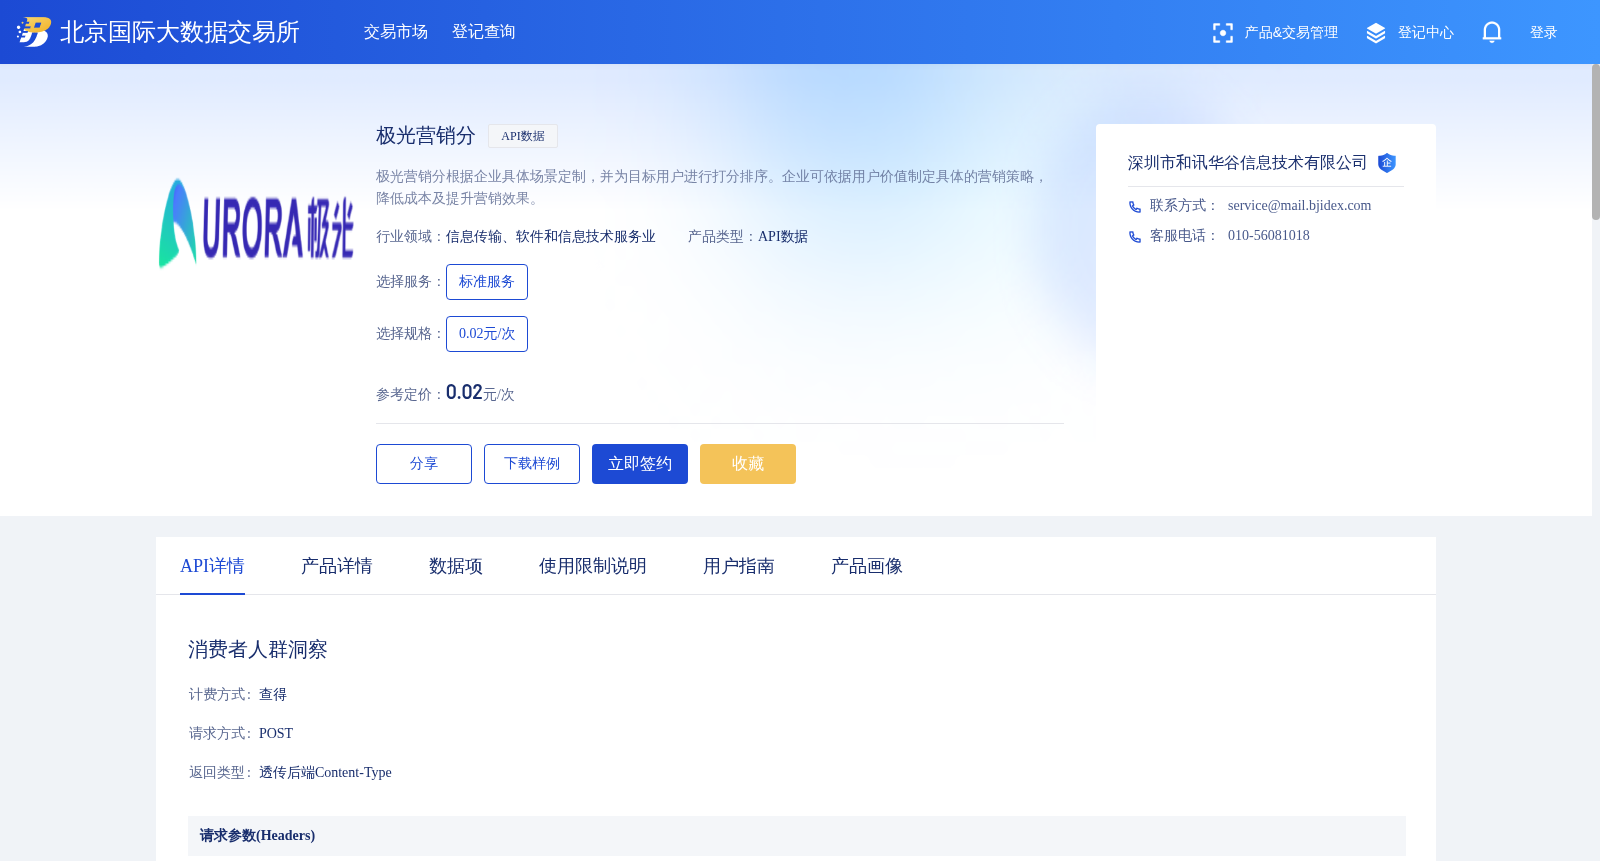Viewport: 1600px width, 861px height.
Task: Click the 透传后端Content-Type value
Action: pos(325,773)
